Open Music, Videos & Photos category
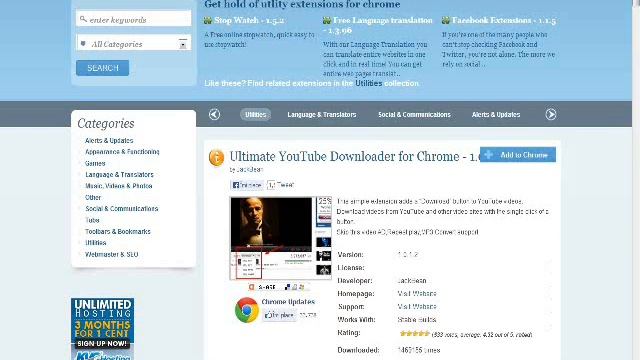This screenshot has height=360, width=640. pos(118,186)
